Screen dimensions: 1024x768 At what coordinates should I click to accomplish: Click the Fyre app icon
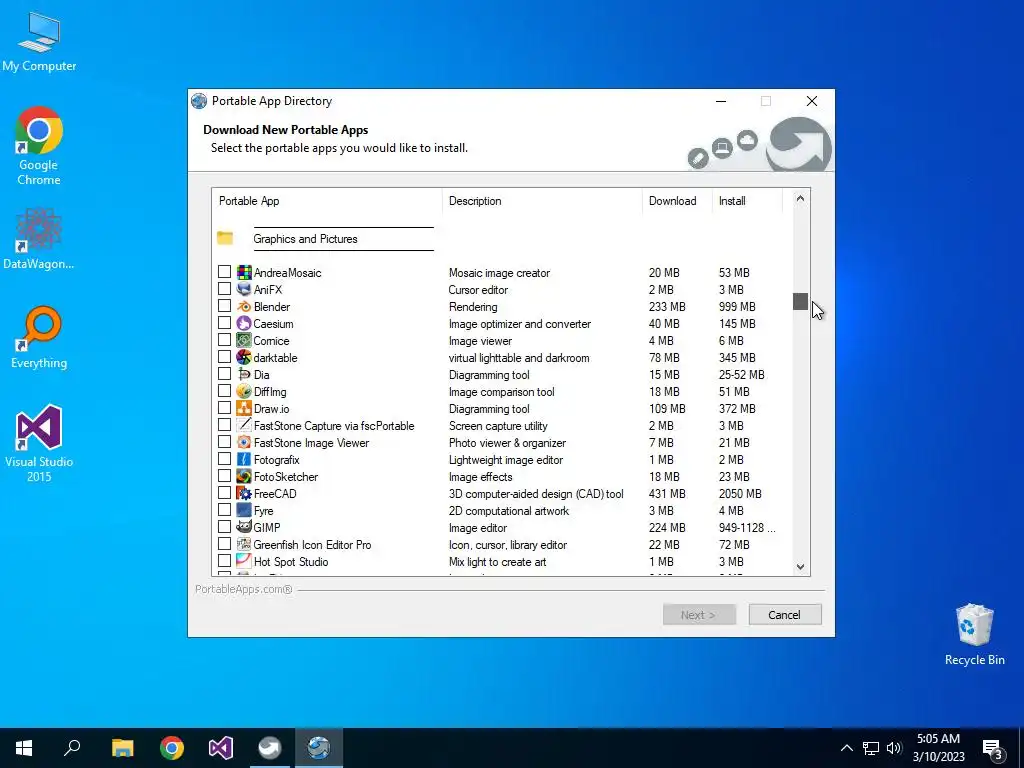(x=244, y=510)
